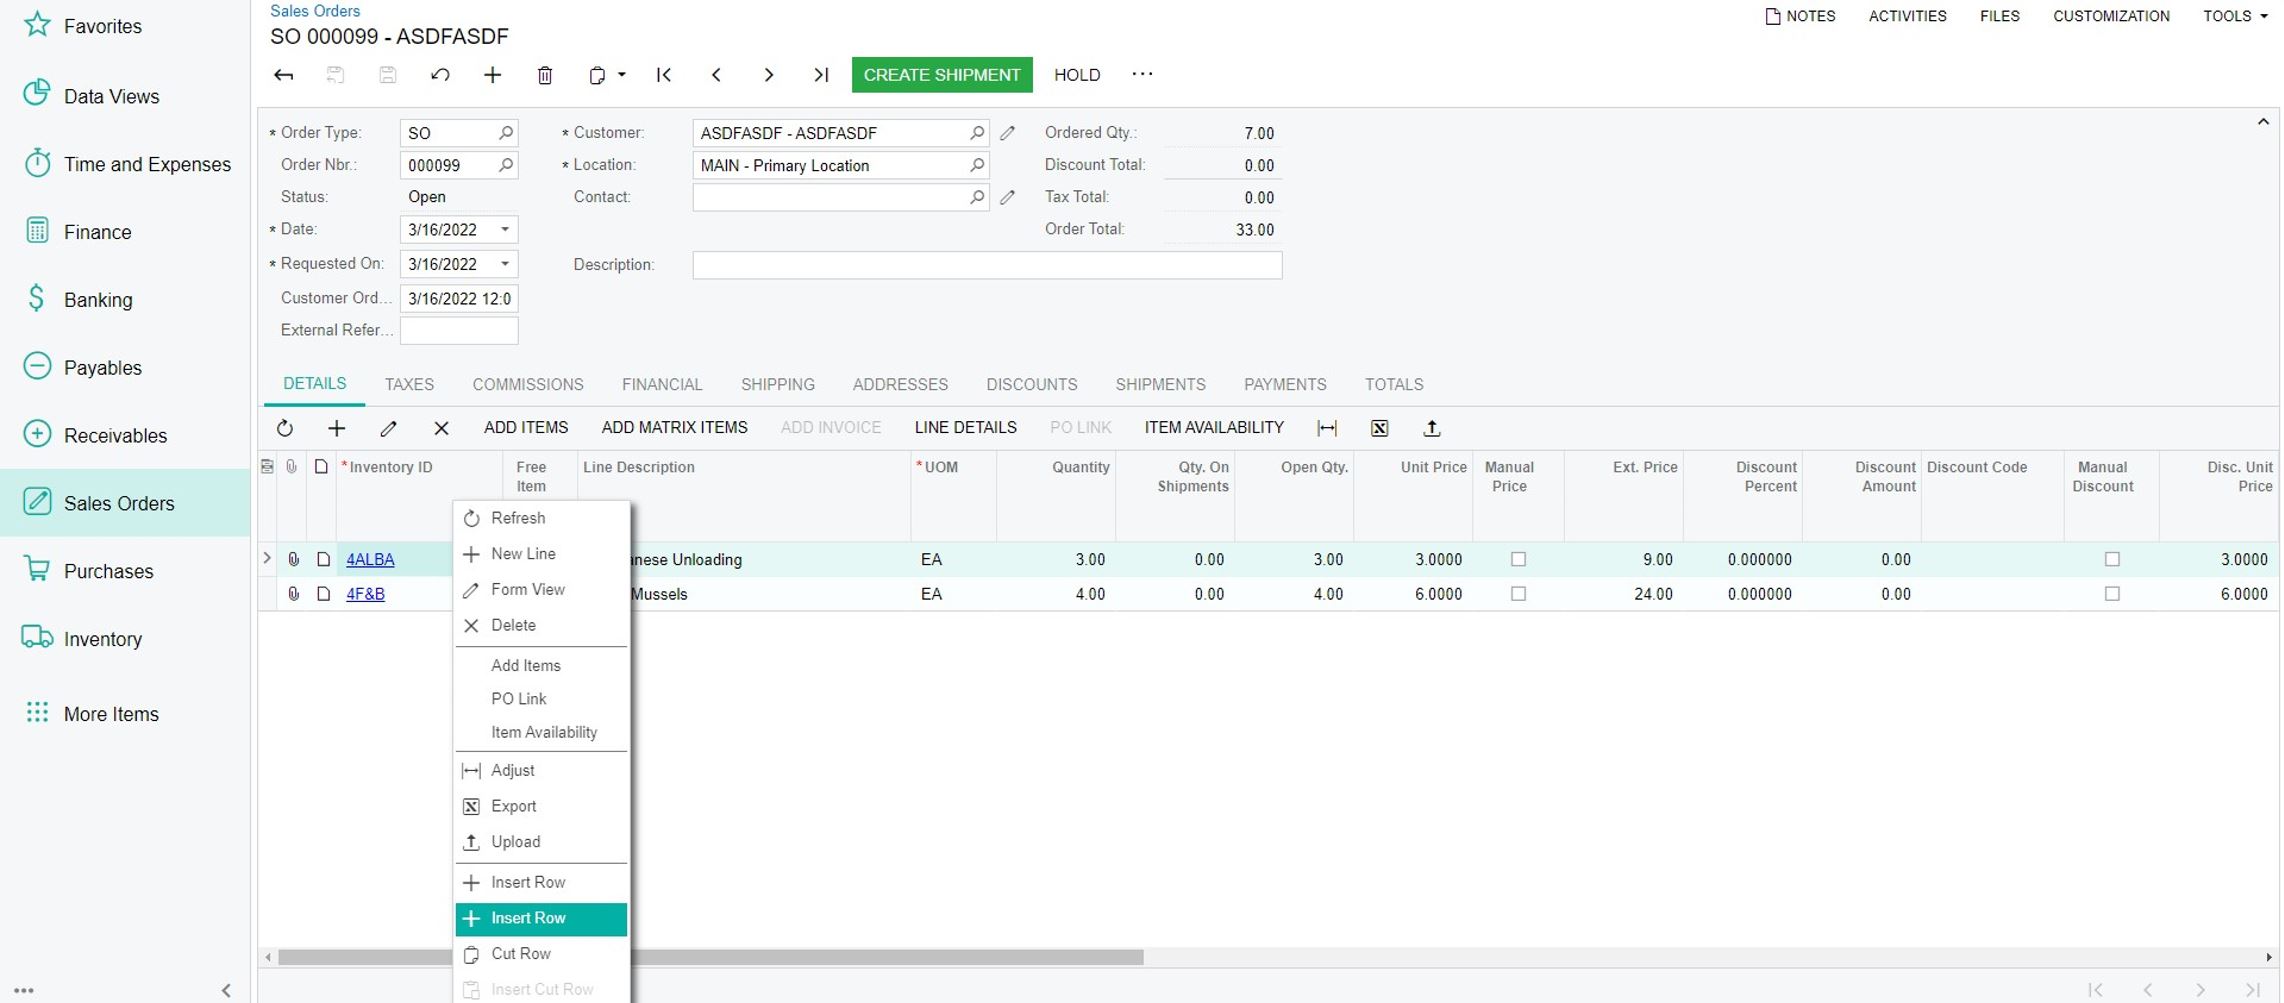Click the Item Availability button
Viewport: 2284px width, 1003px height.
tap(1214, 428)
